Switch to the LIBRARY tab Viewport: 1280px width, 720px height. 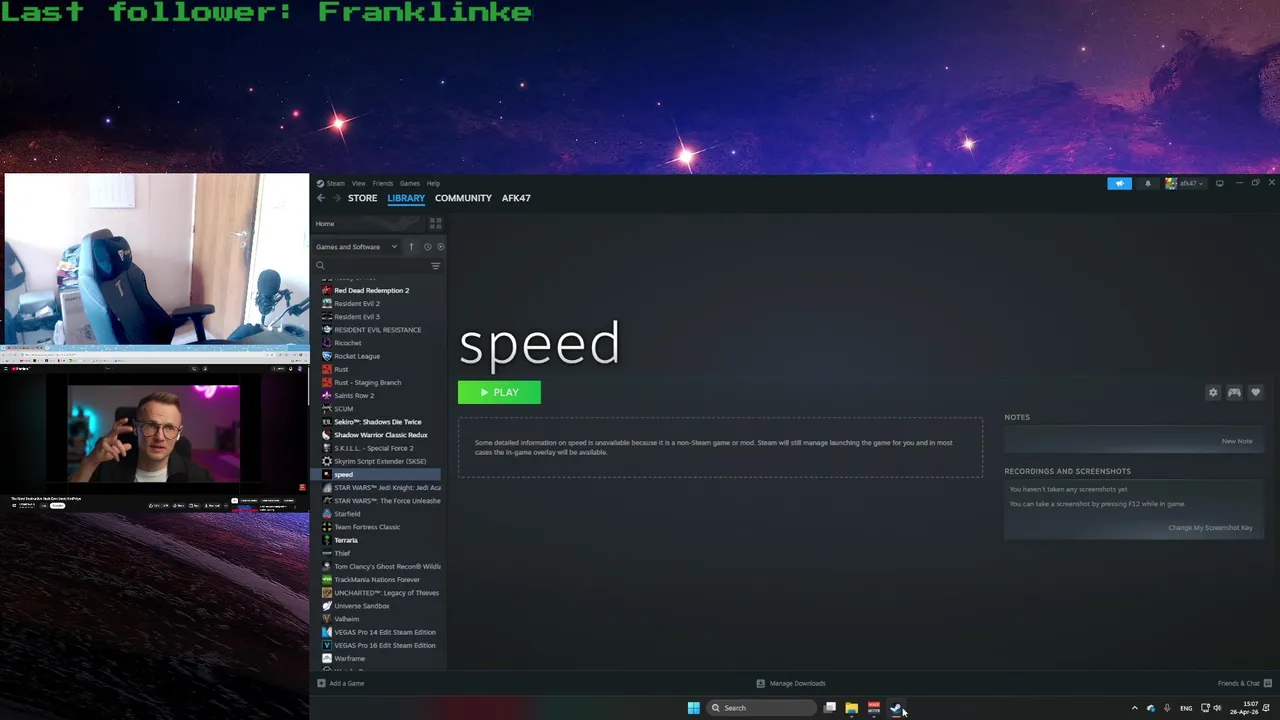(x=406, y=198)
